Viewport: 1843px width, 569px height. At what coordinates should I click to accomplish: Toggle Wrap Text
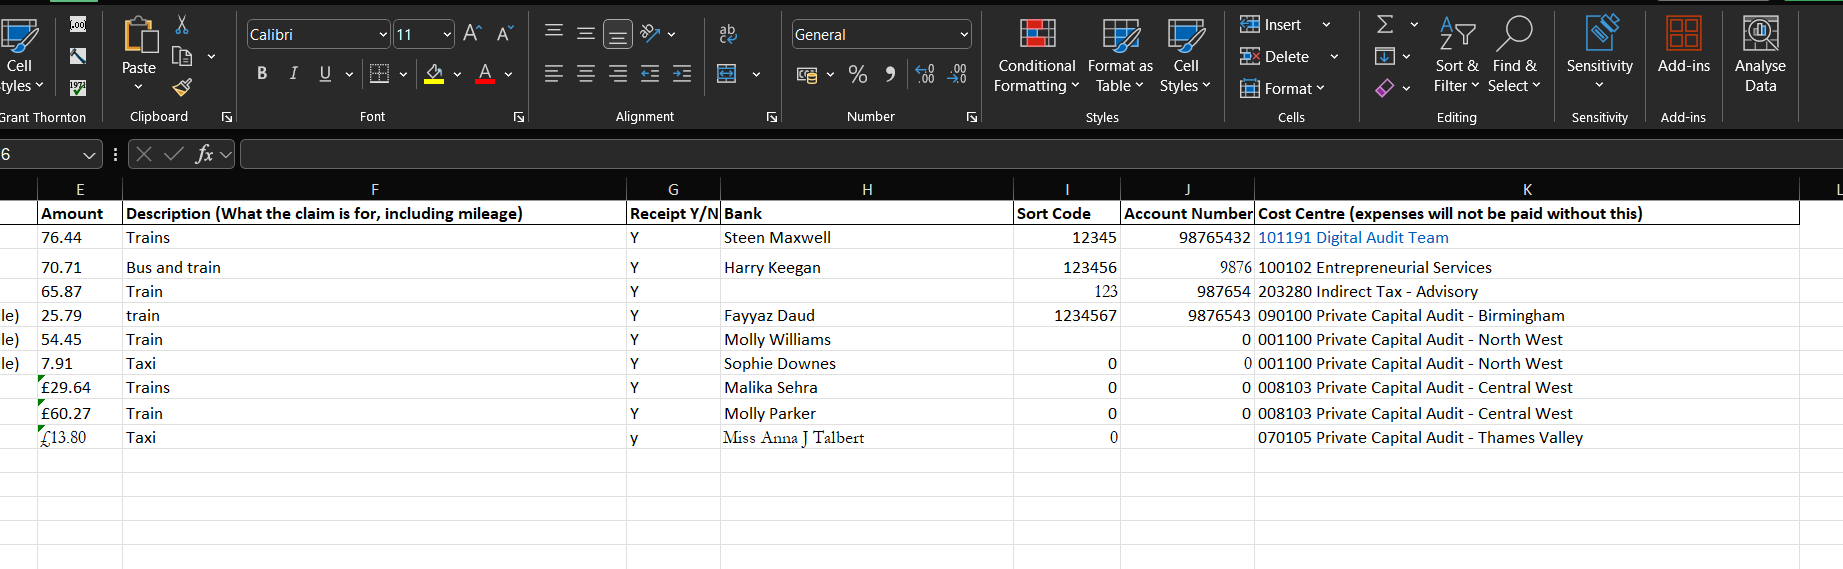(728, 34)
